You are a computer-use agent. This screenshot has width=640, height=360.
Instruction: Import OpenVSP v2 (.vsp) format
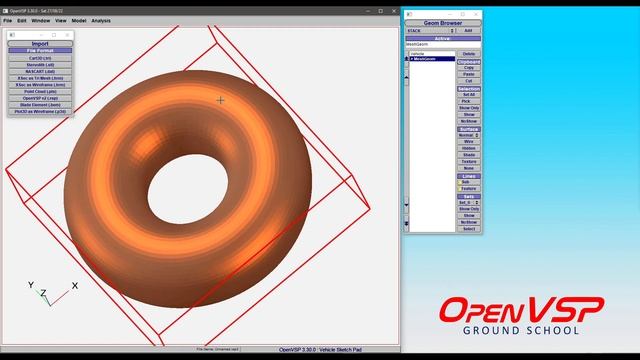pos(40,98)
